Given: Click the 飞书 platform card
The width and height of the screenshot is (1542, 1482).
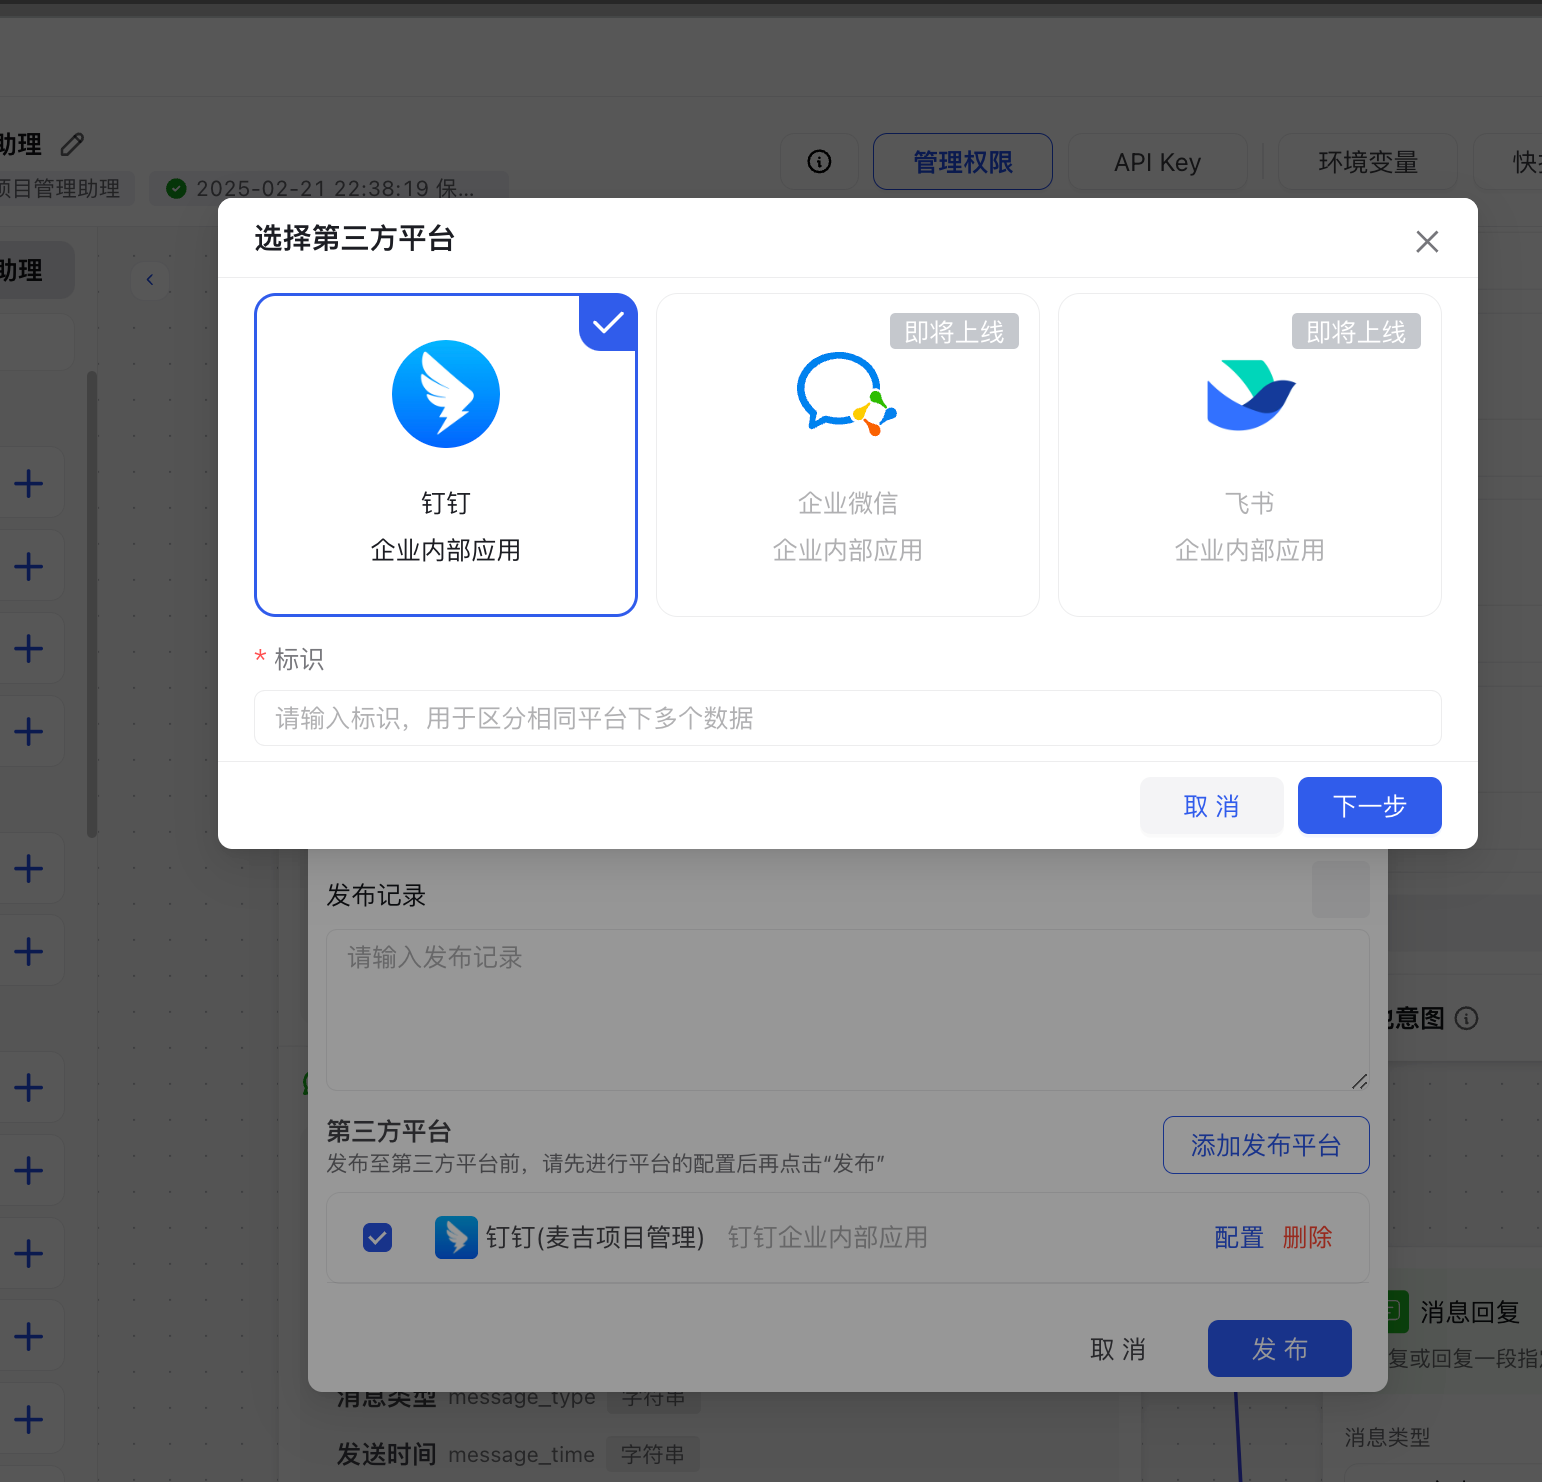Looking at the screenshot, I should (x=1250, y=455).
